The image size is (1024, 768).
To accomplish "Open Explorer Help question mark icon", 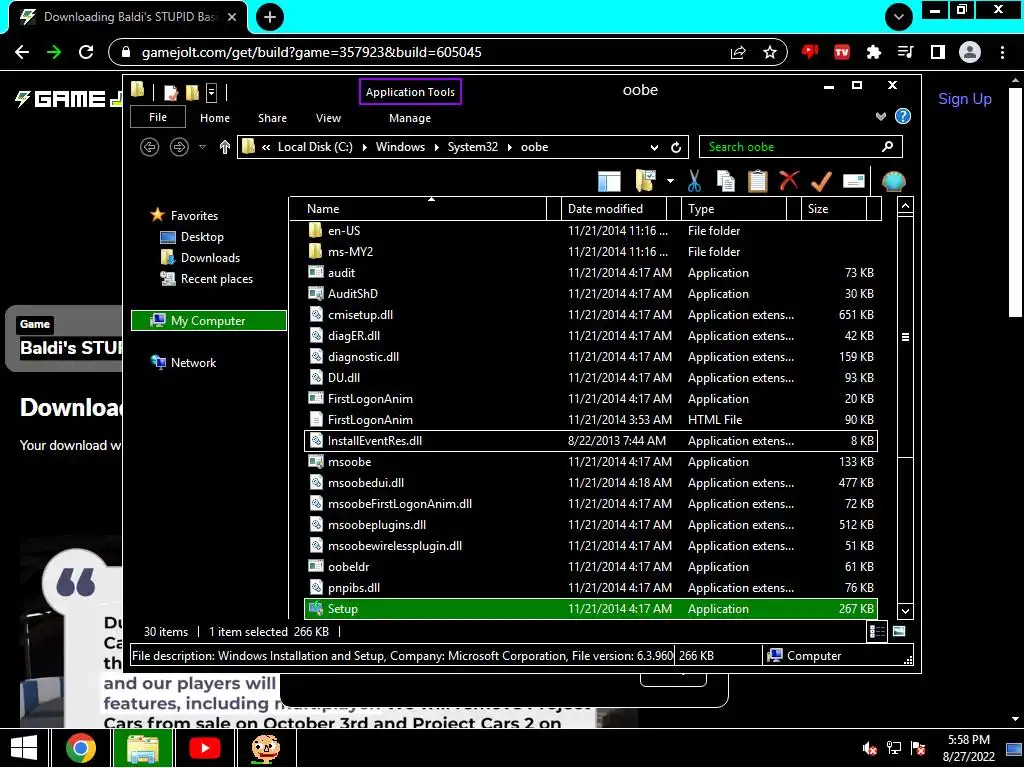I will point(903,116).
